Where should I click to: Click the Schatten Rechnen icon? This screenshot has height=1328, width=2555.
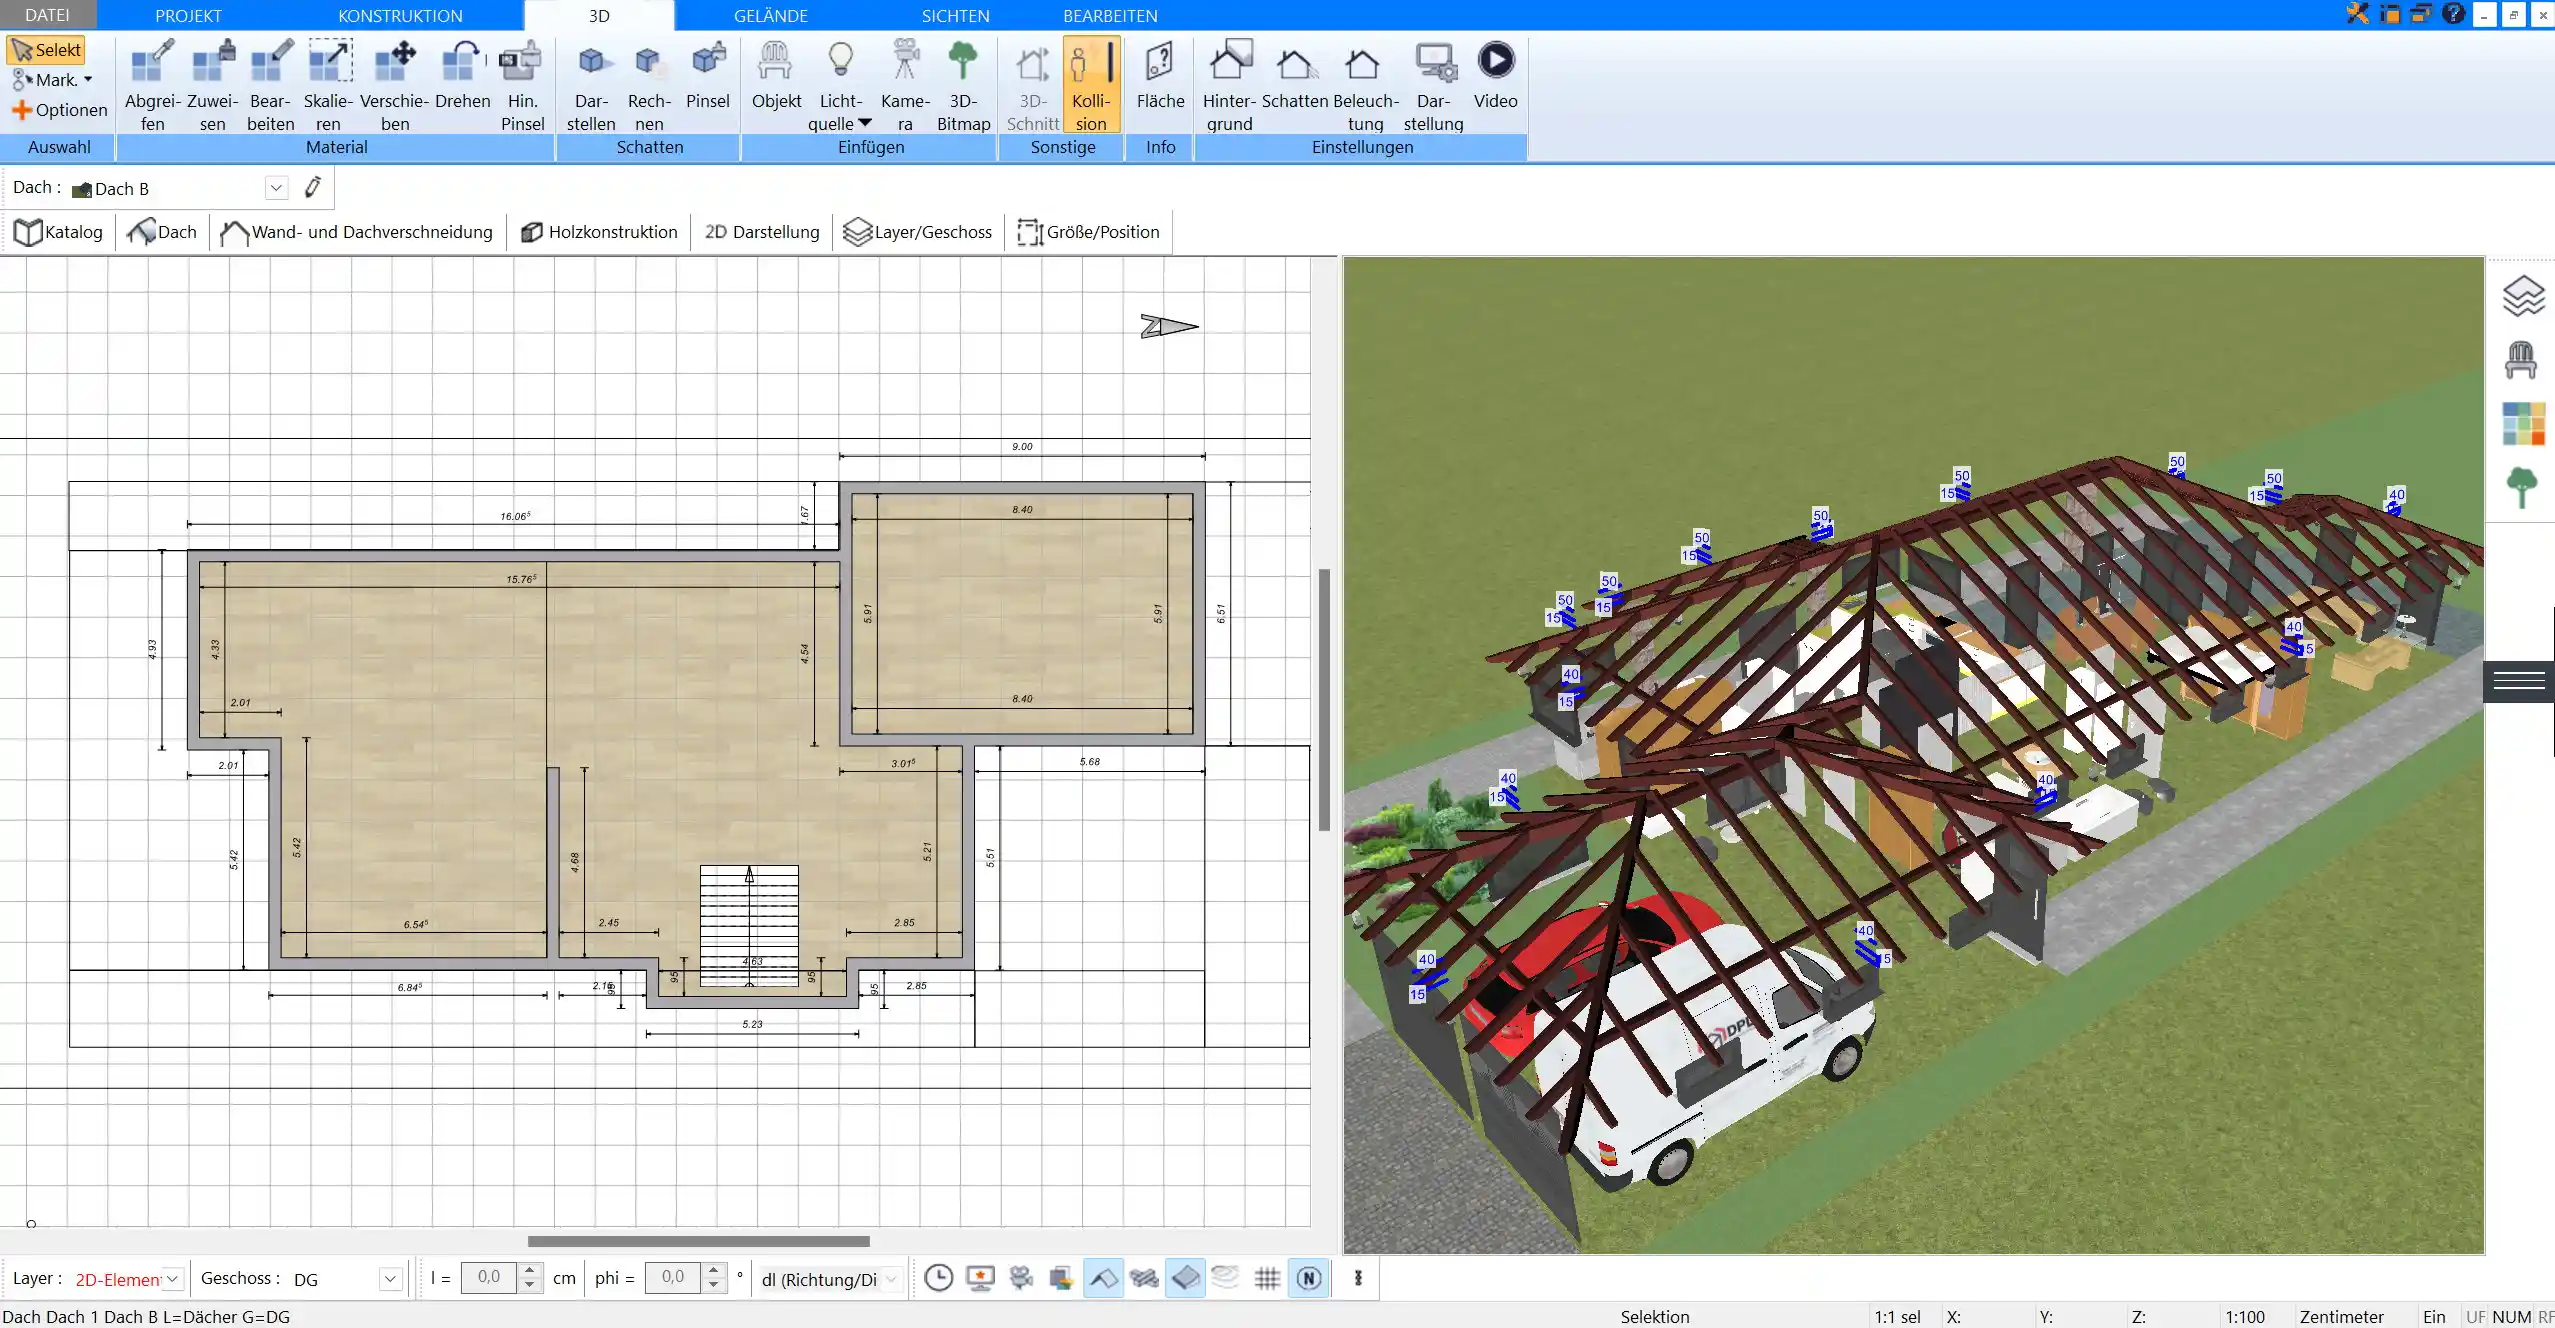click(x=649, y=85)
